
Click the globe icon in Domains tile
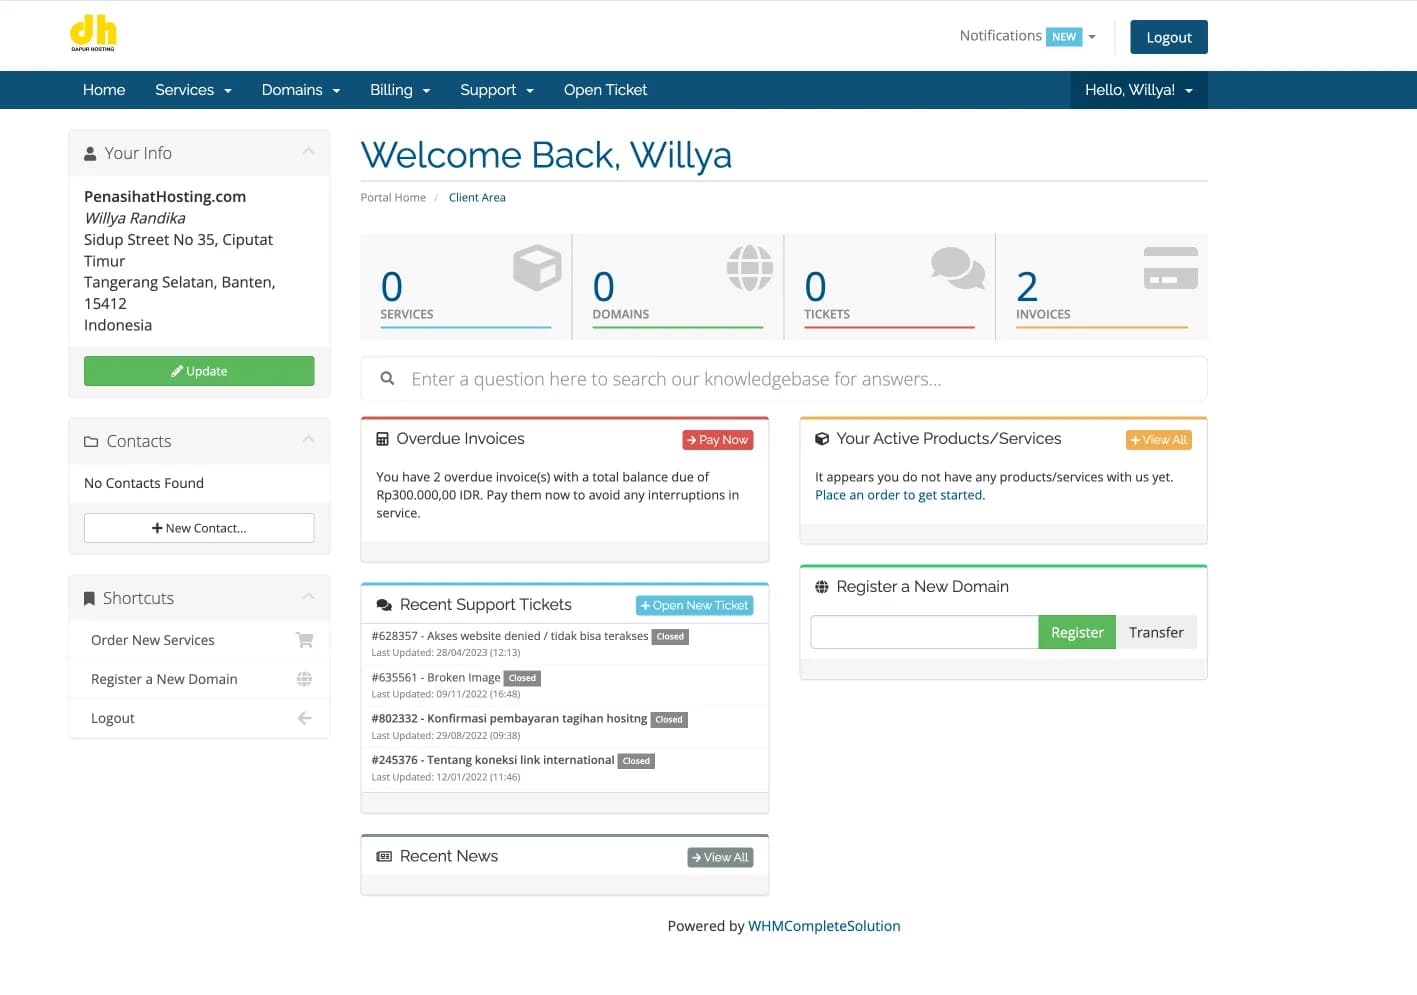click(x=749, y=268)
